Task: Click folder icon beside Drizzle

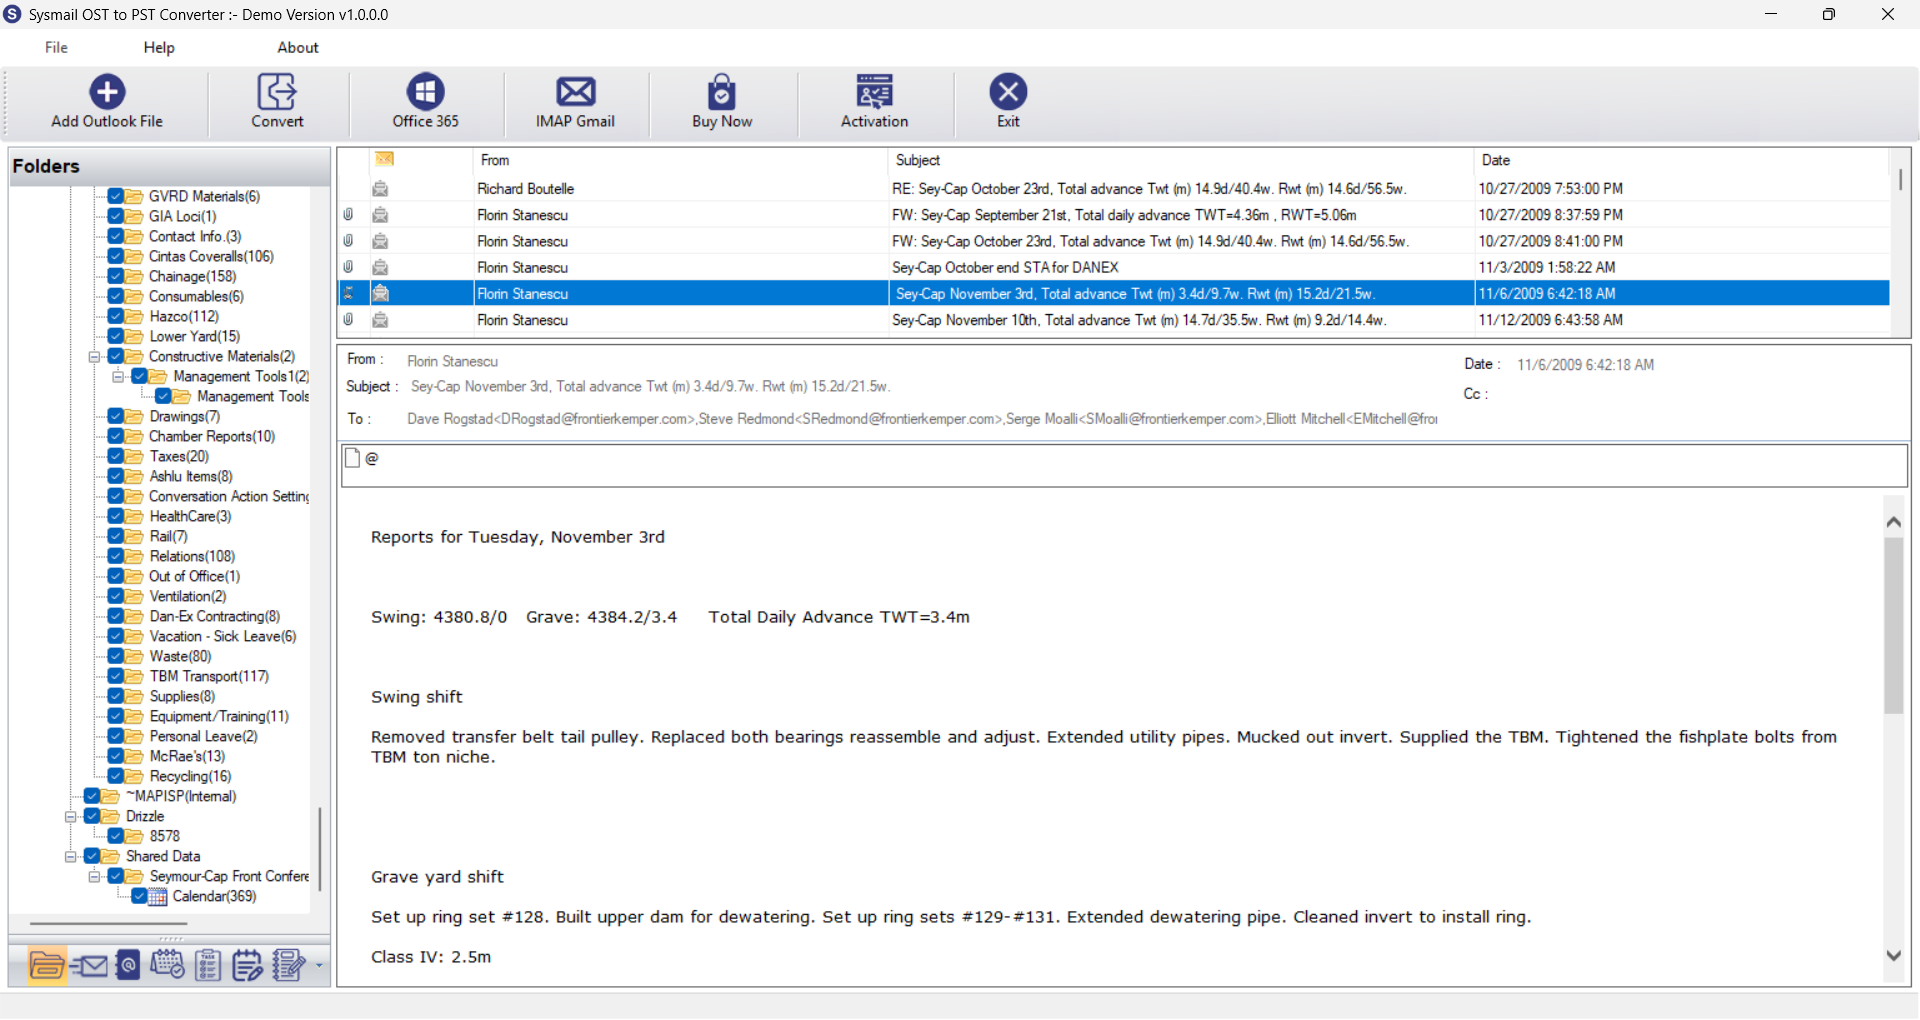Action: [110, 817]
